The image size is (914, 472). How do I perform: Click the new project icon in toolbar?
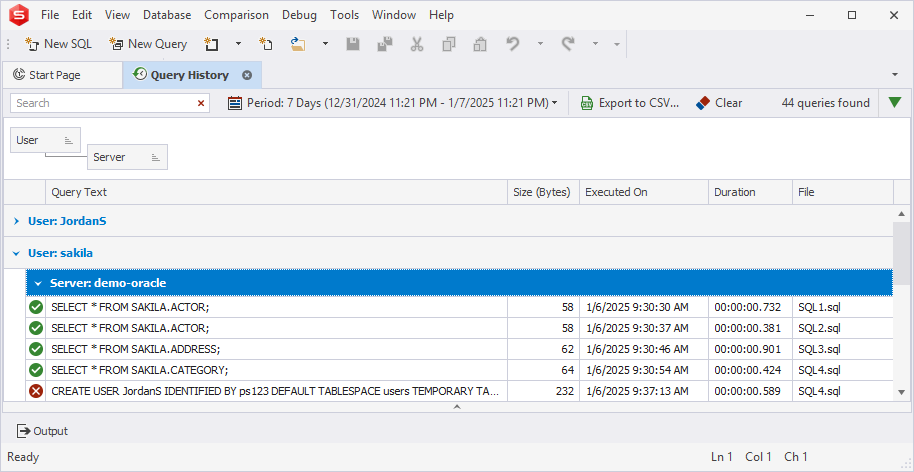coord(266,44)
